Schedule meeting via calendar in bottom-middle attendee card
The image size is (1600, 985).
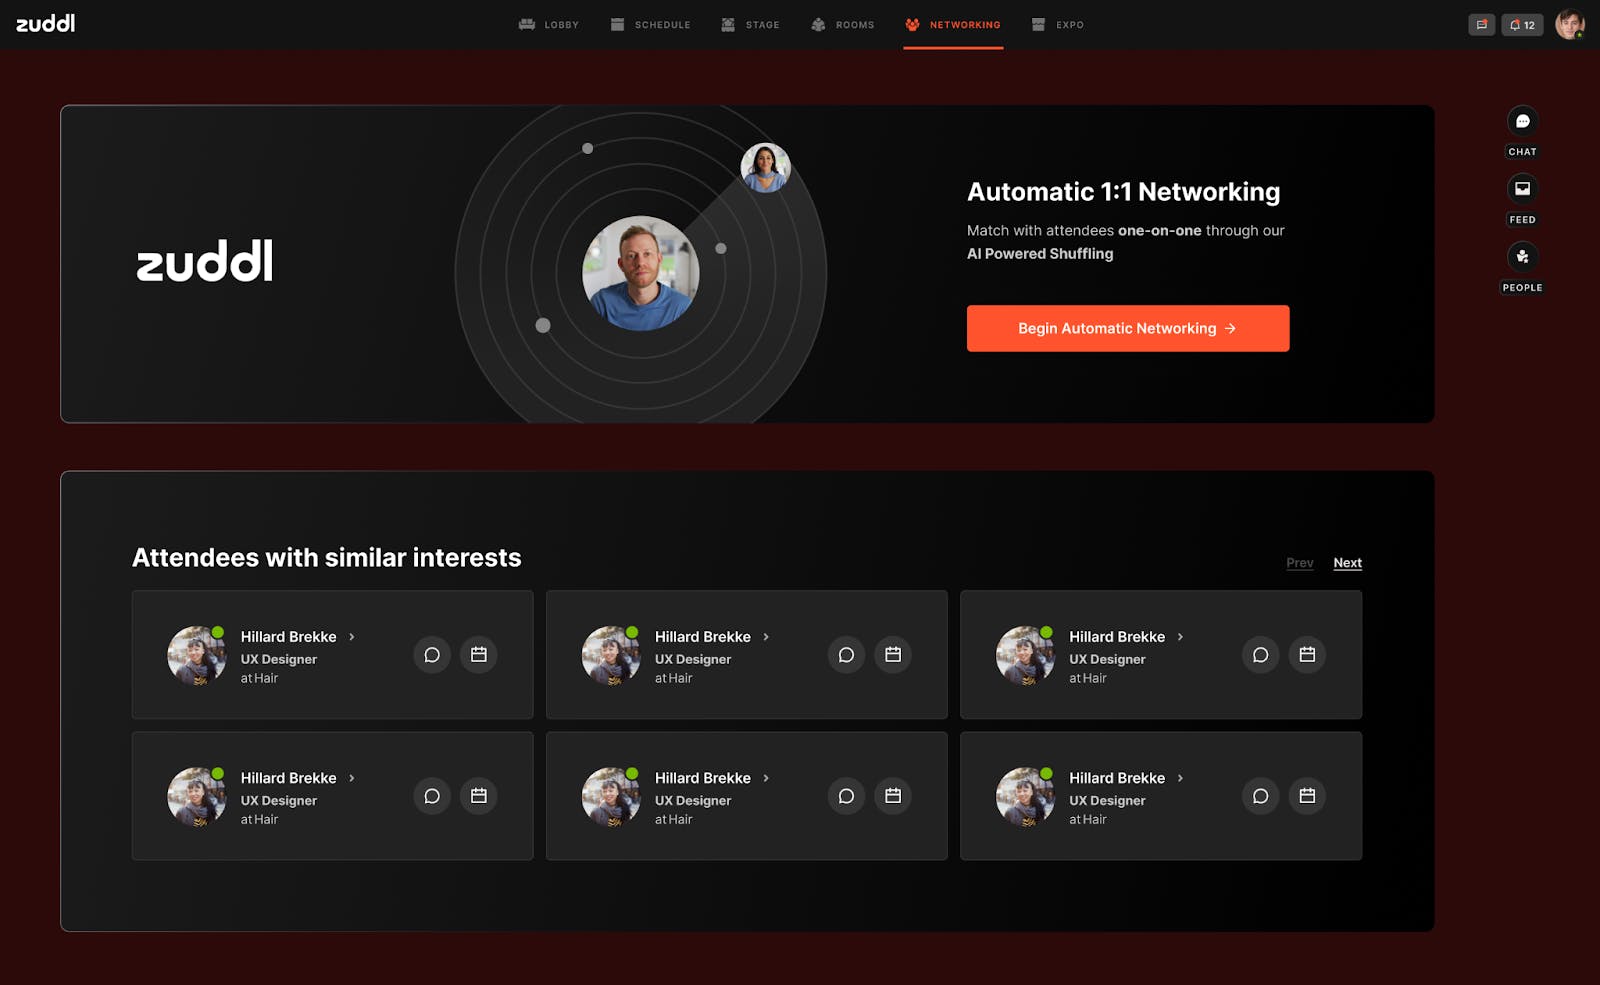893,796
